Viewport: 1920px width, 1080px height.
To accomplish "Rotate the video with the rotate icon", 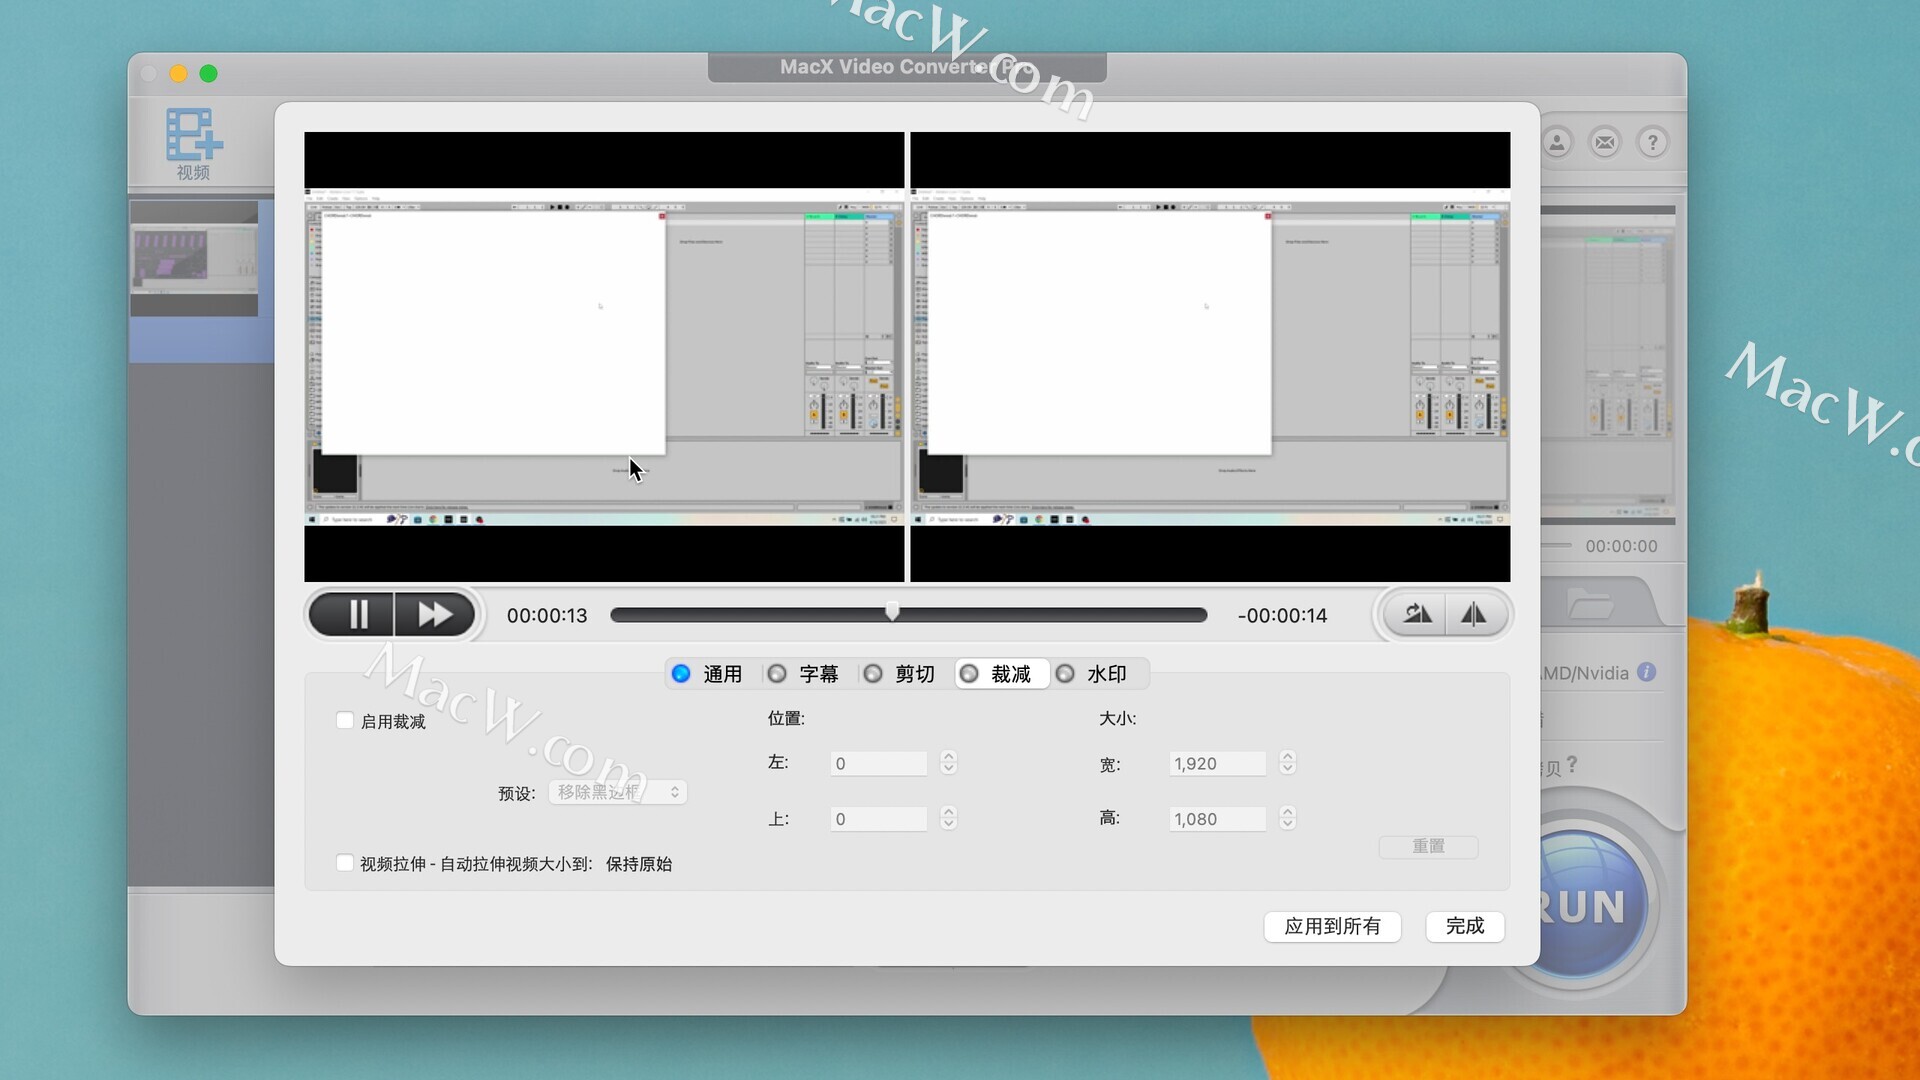I will click(1417, 614).
